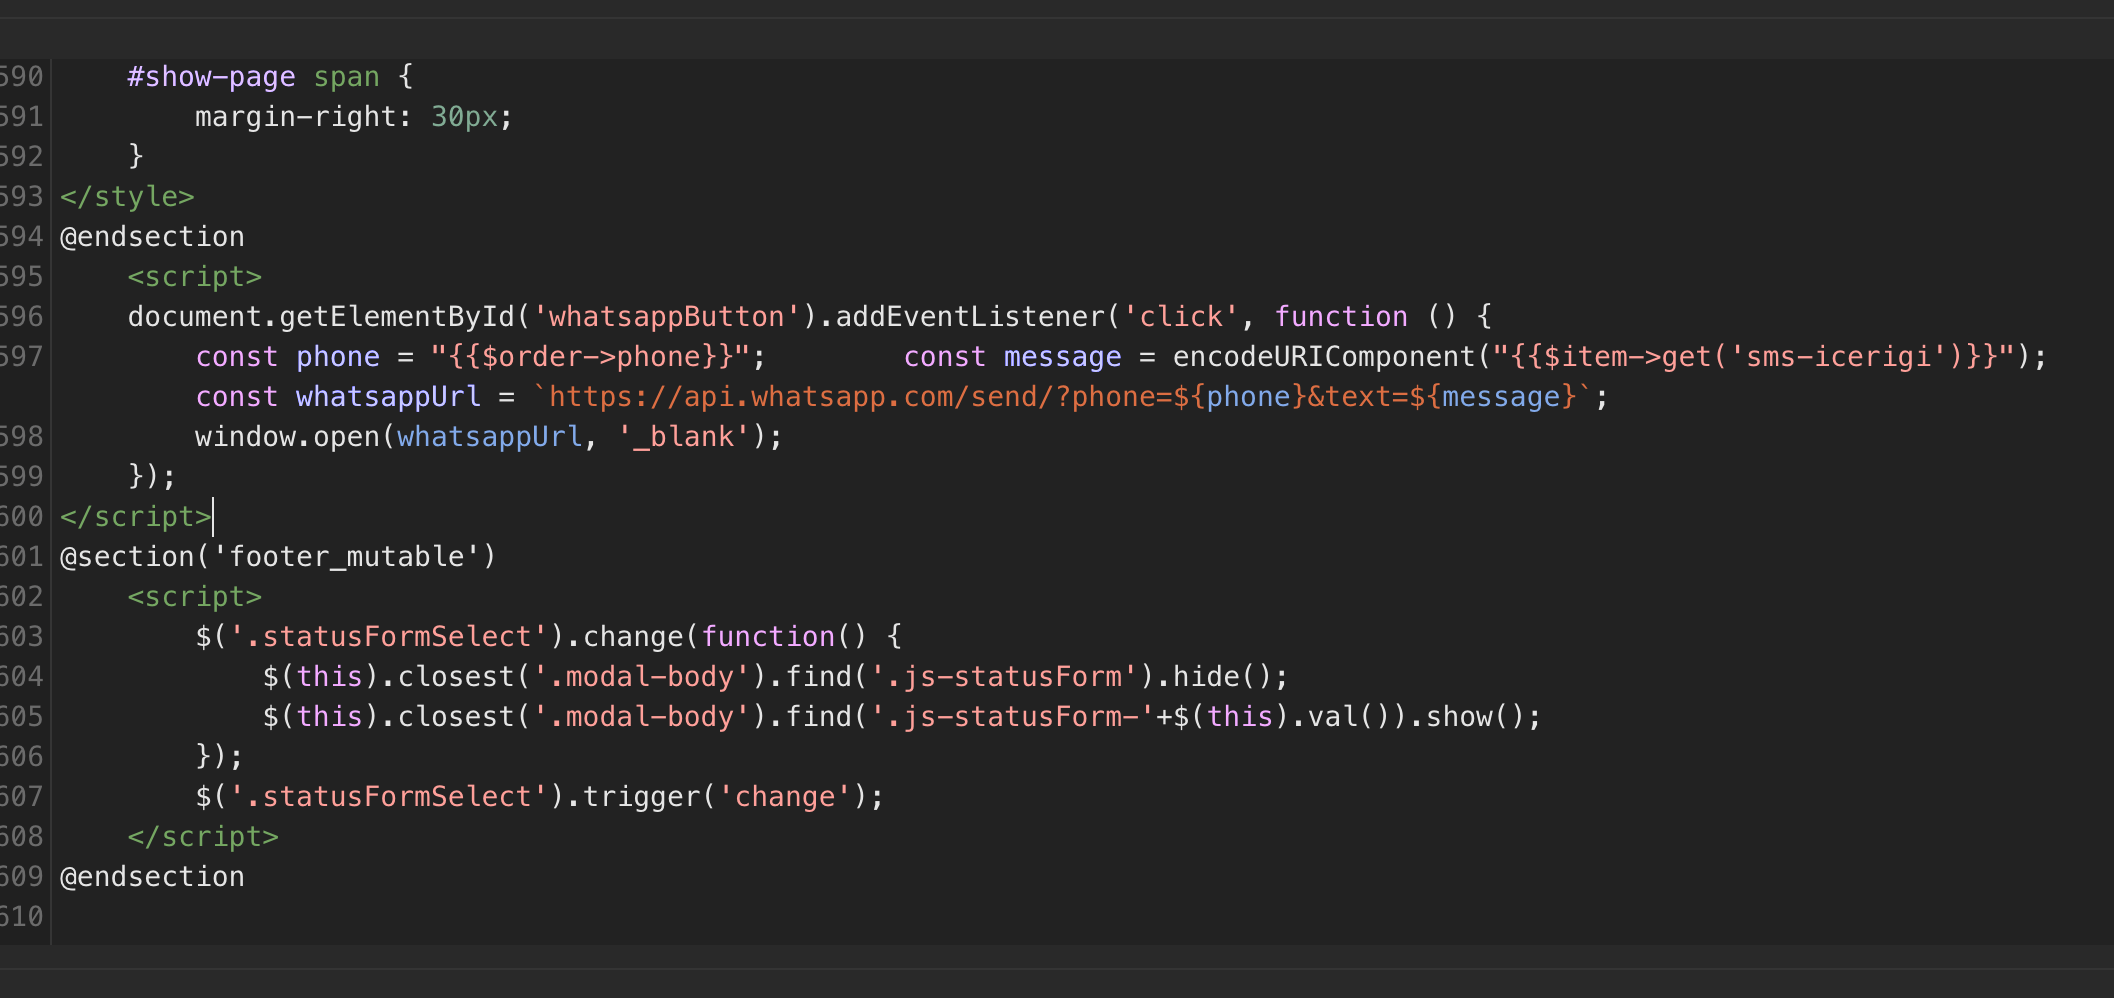Place cursor on the closing </style> tag
The image size is (2114, 998).
point(127,197)
